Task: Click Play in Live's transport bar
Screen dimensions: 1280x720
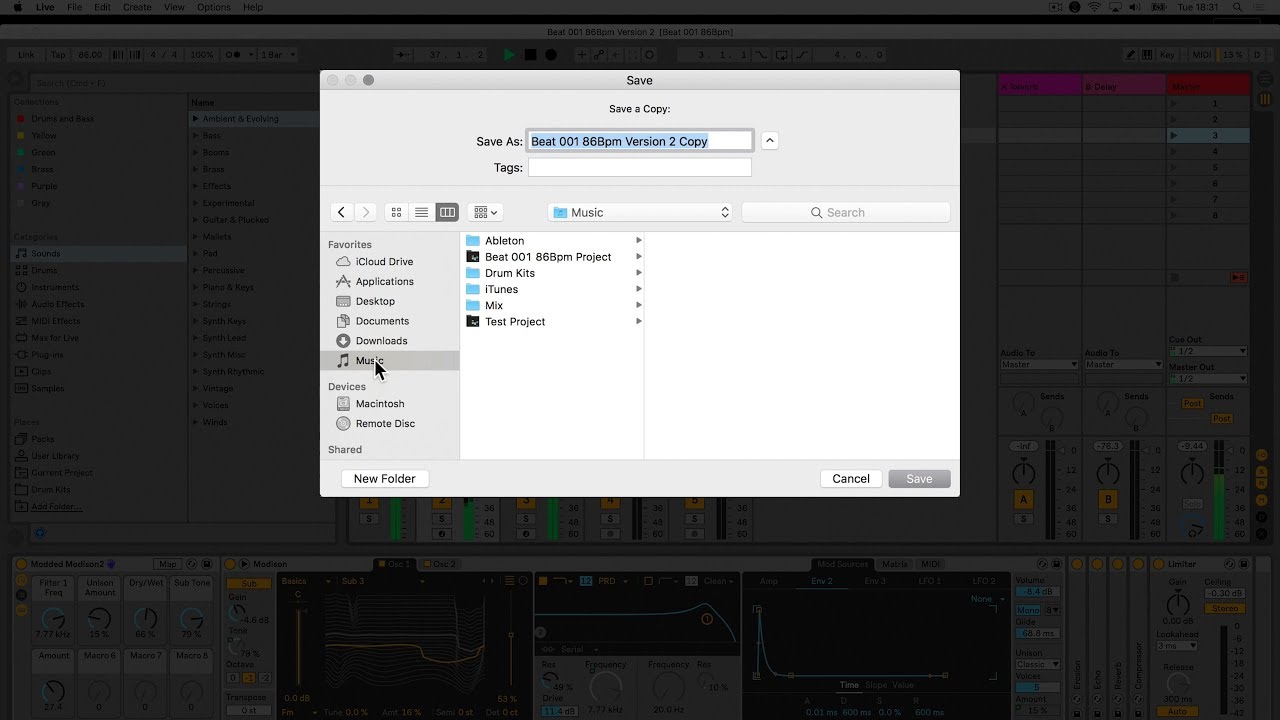Action: pyautogui.click(x=509, y=55)
